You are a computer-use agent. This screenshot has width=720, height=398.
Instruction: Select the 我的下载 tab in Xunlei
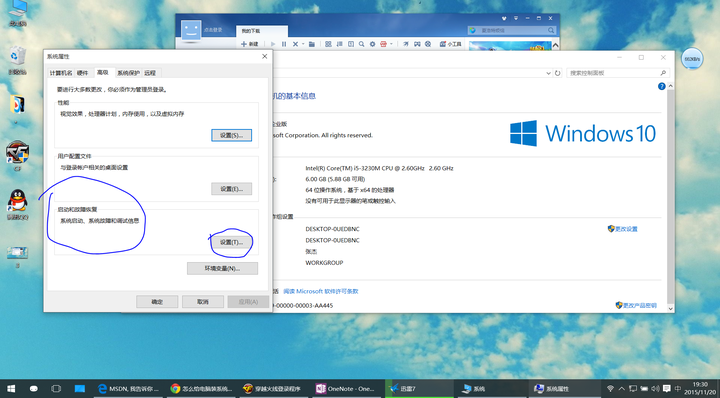click(x=262, y=31)
